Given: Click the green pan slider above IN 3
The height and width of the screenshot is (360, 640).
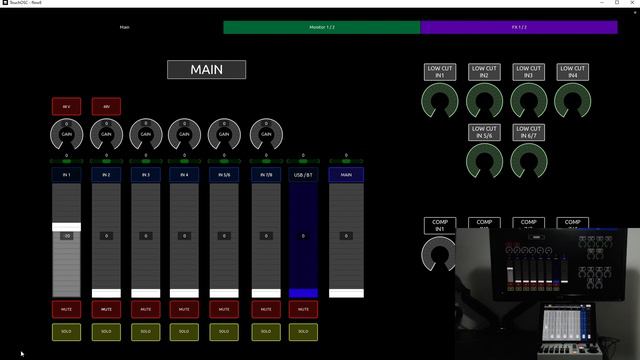Looking at the screenshot, I should click(146, 161).
